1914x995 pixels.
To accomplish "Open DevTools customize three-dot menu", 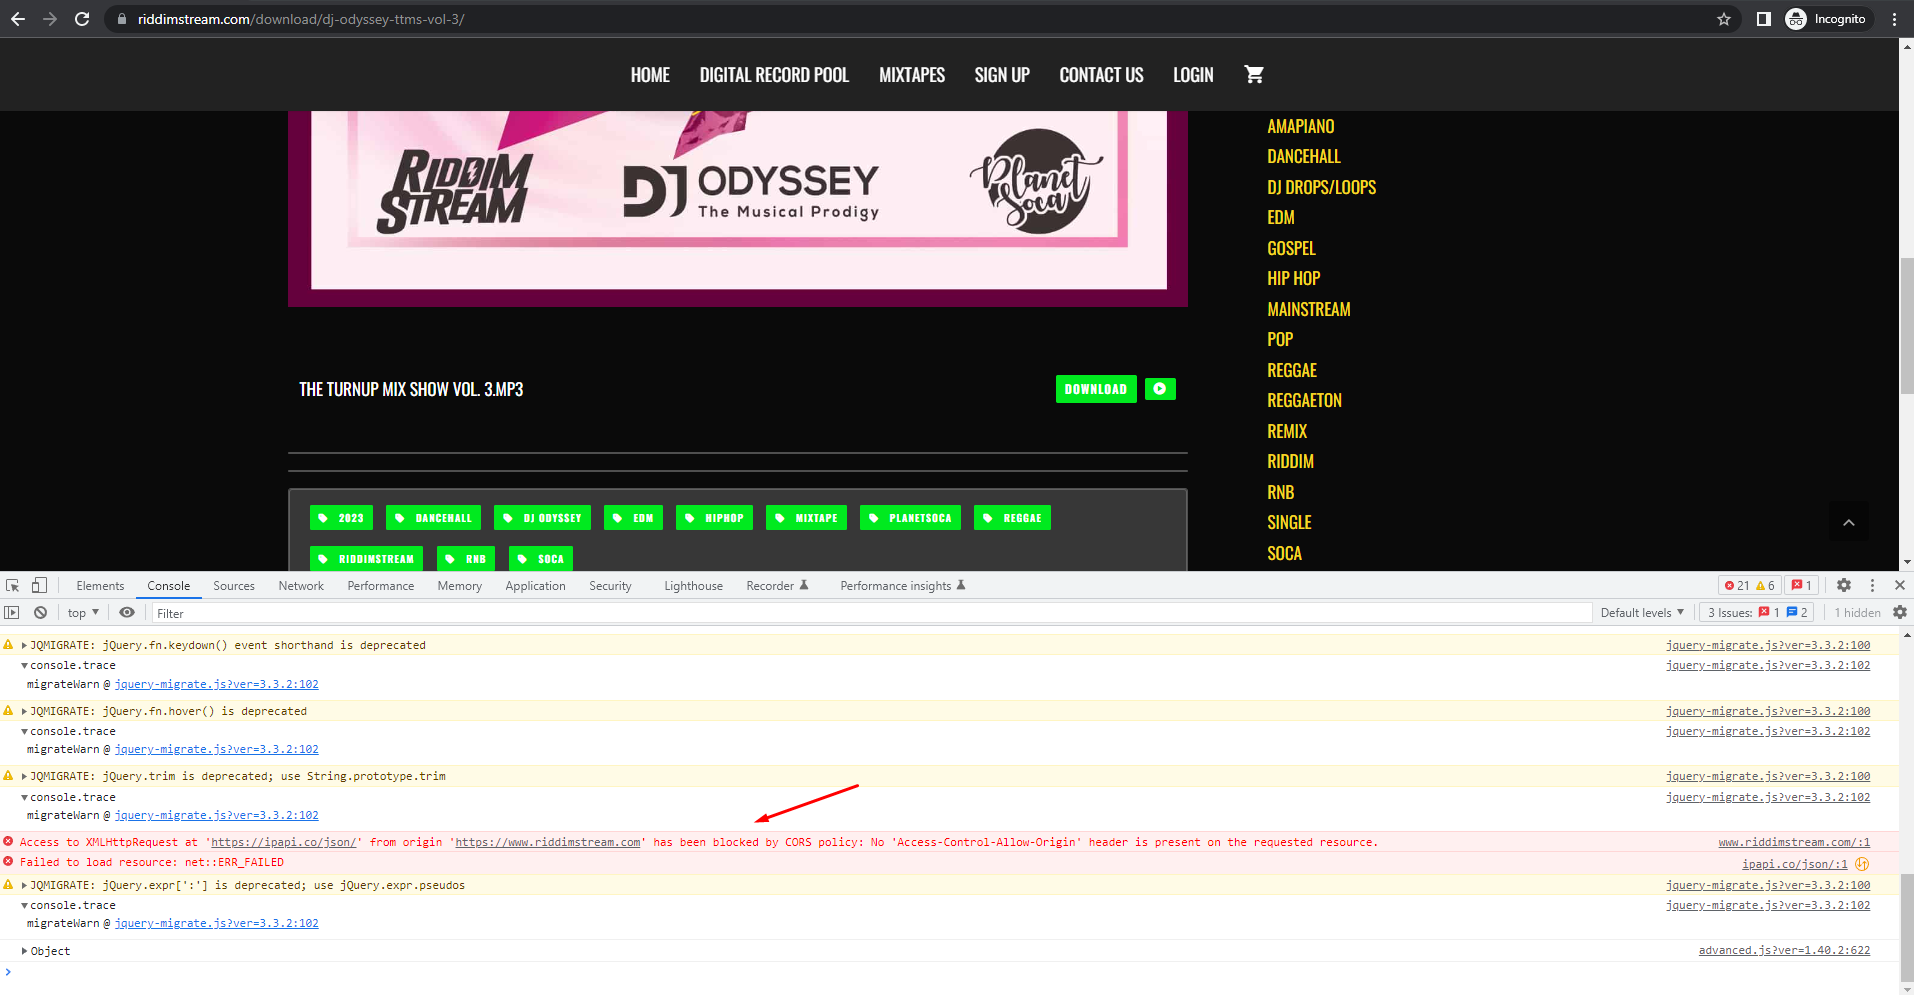I will [1872, 586].
